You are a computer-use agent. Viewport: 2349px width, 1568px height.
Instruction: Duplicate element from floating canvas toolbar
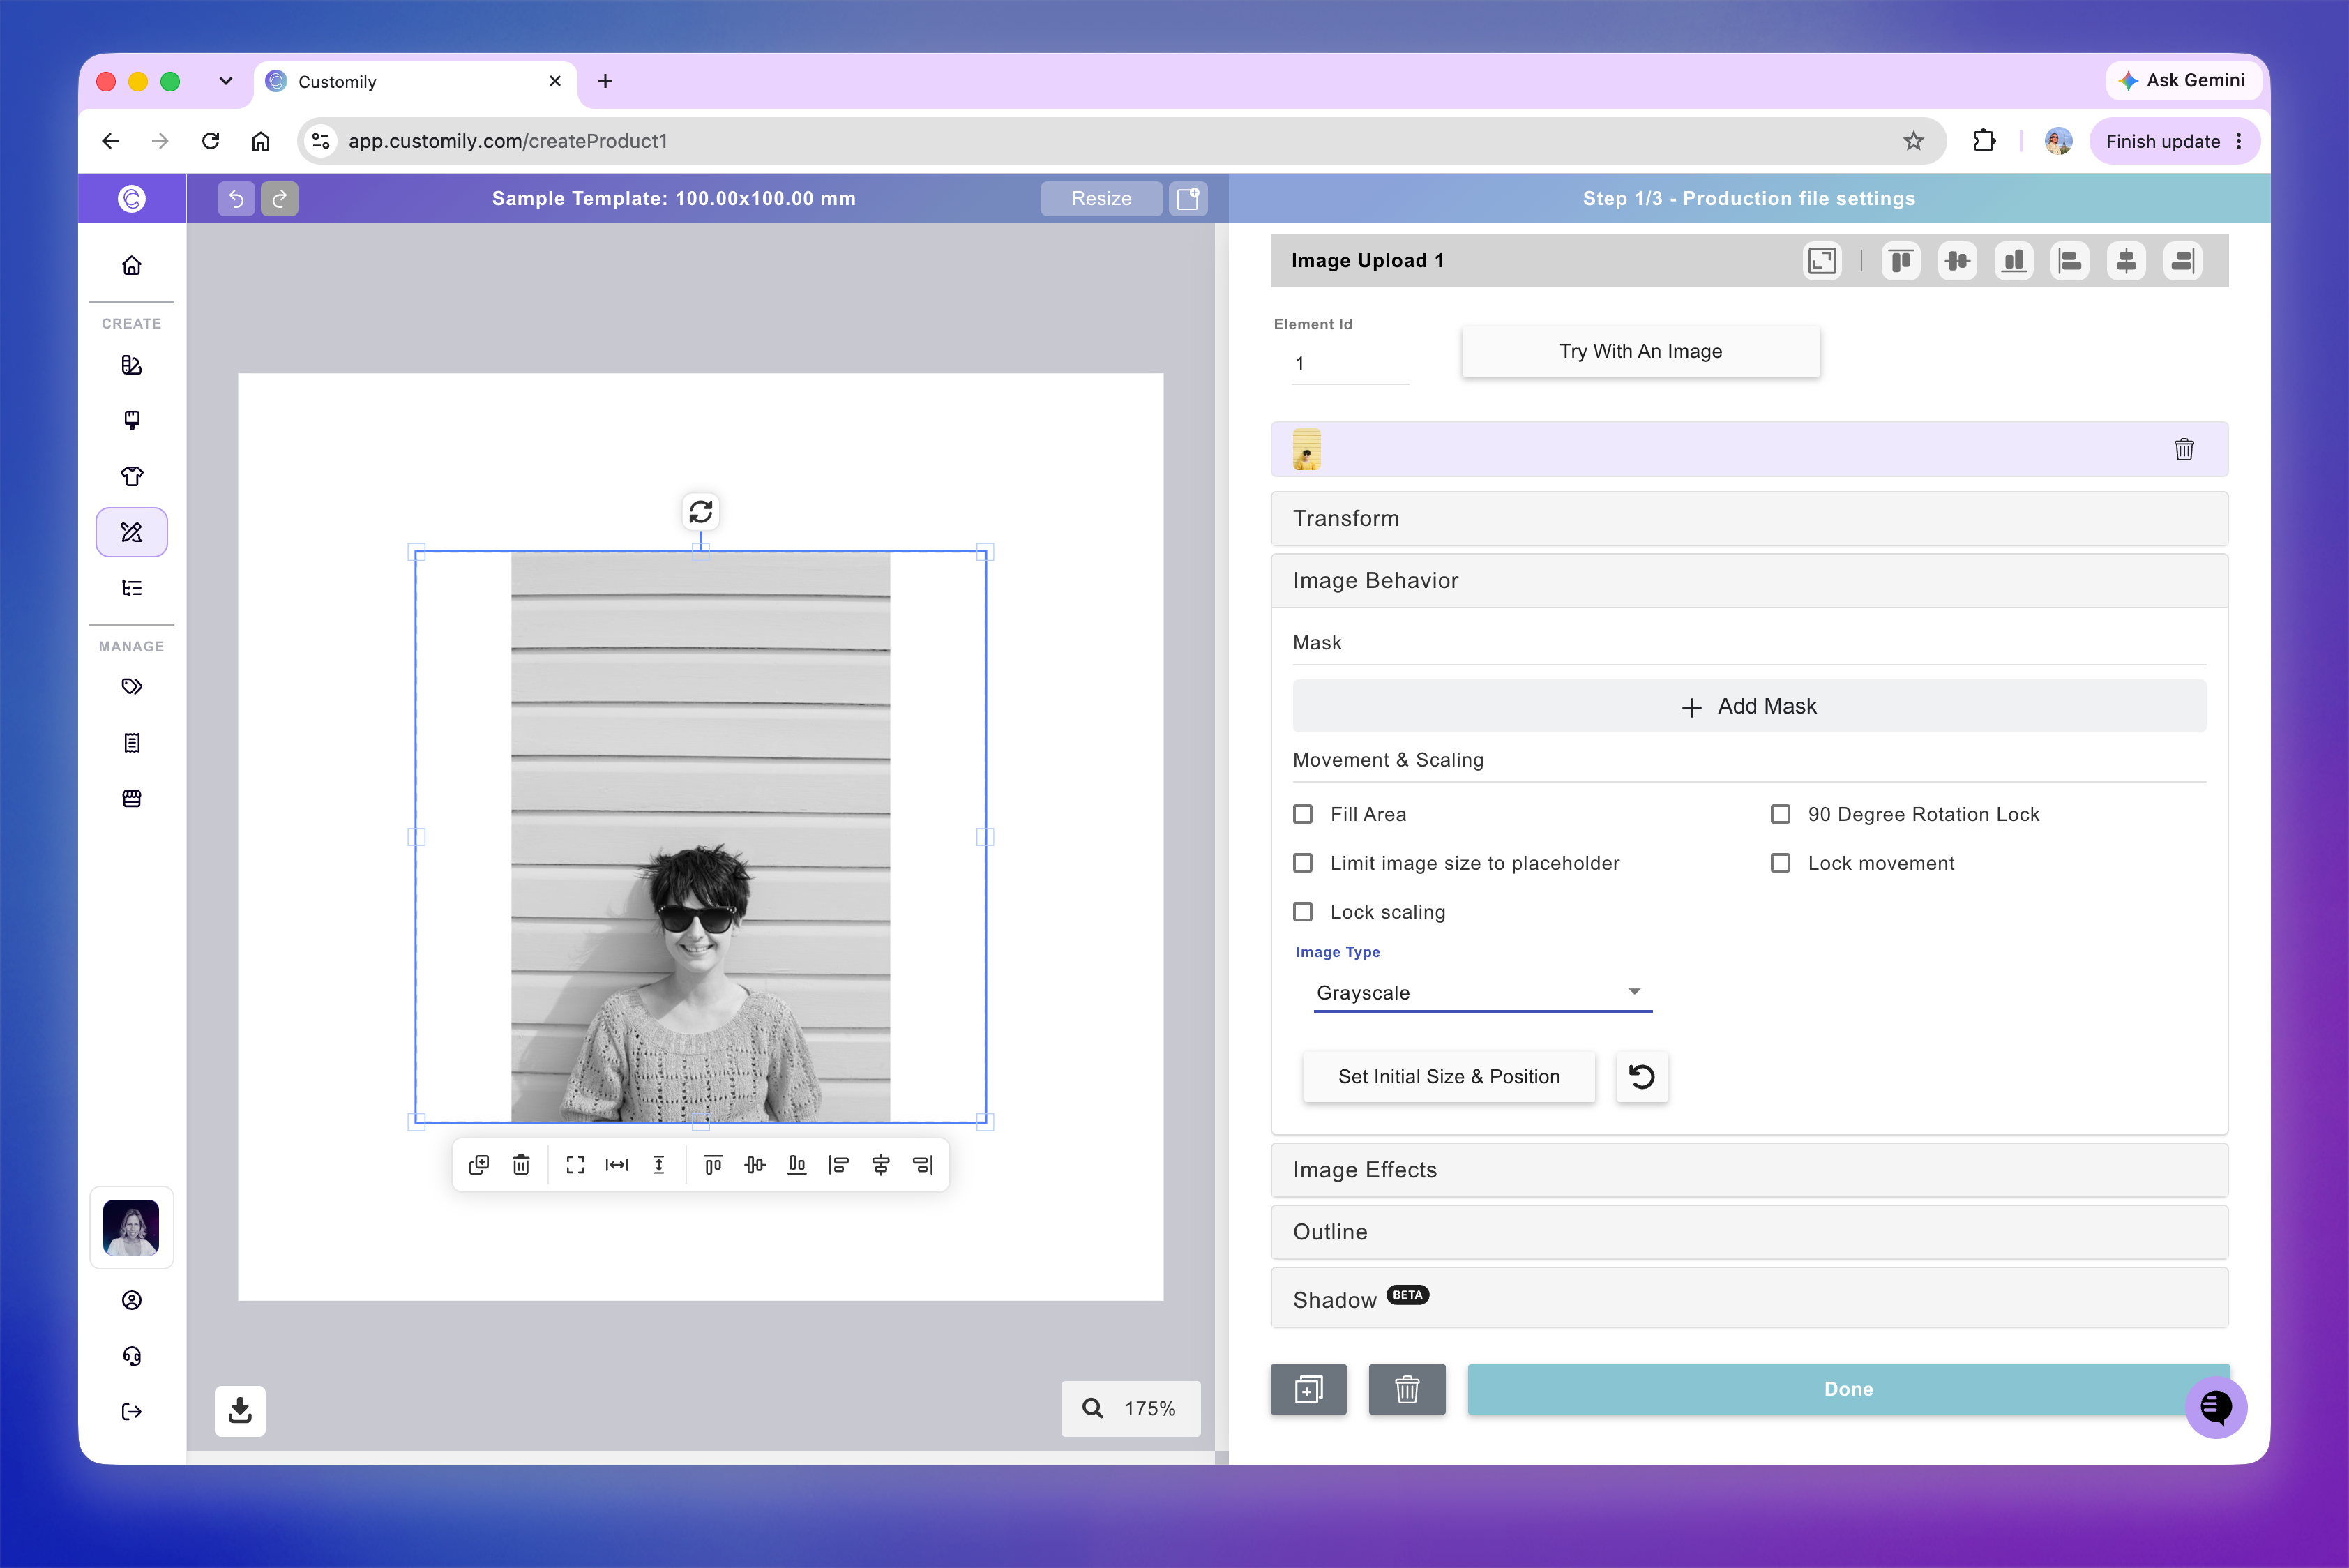tap(479, 1164)
